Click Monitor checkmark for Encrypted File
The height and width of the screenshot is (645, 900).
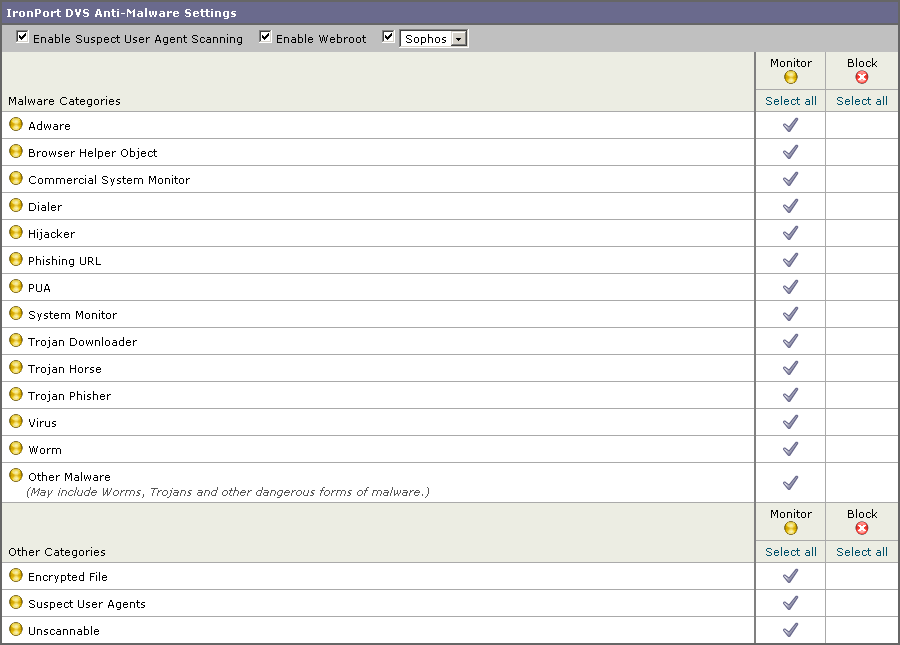coord(791,576)
